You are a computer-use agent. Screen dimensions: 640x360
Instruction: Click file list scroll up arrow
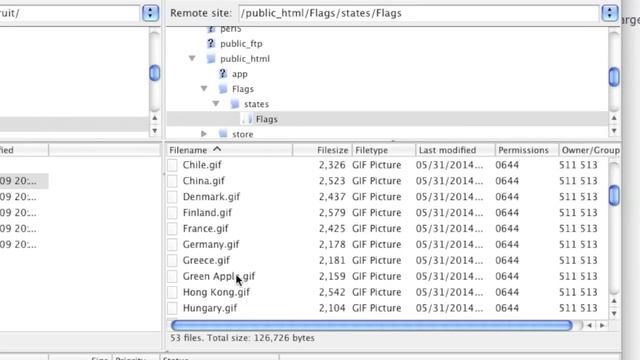[614, 301]
